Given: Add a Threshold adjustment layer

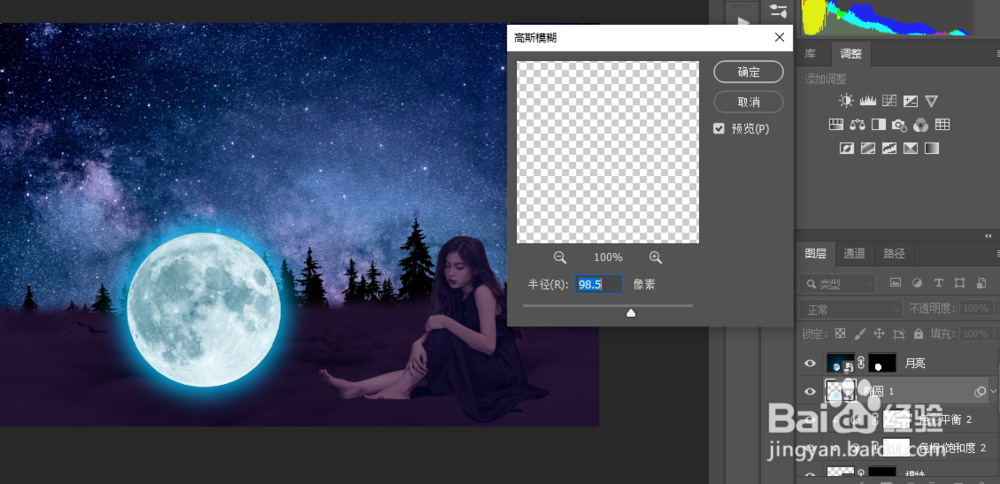Looking at the screenshot, I should [889, 148].
